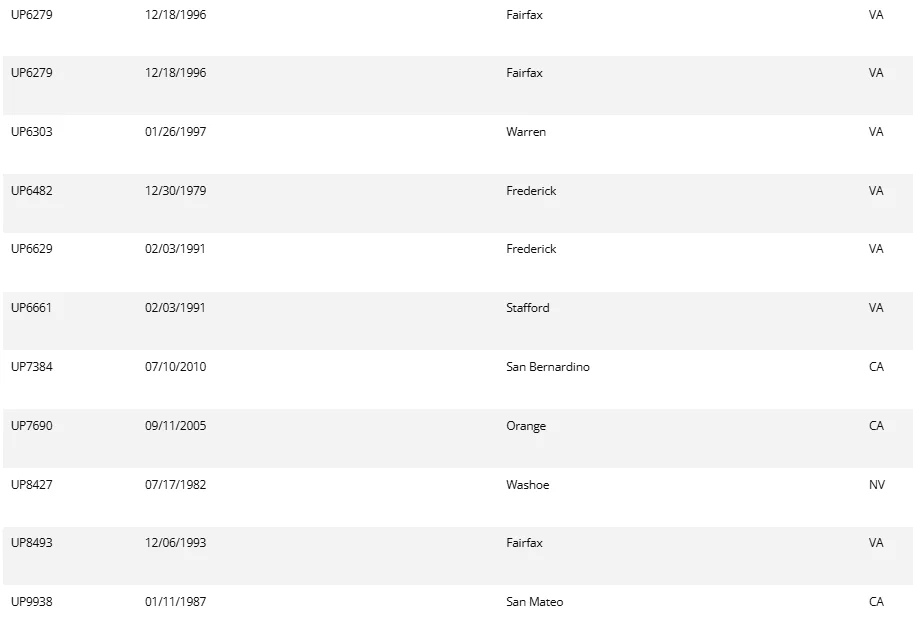This screenshot has height=629, width=913.
Task: Select the 12/30/1979 date cell
Action: tap(175, 191)
